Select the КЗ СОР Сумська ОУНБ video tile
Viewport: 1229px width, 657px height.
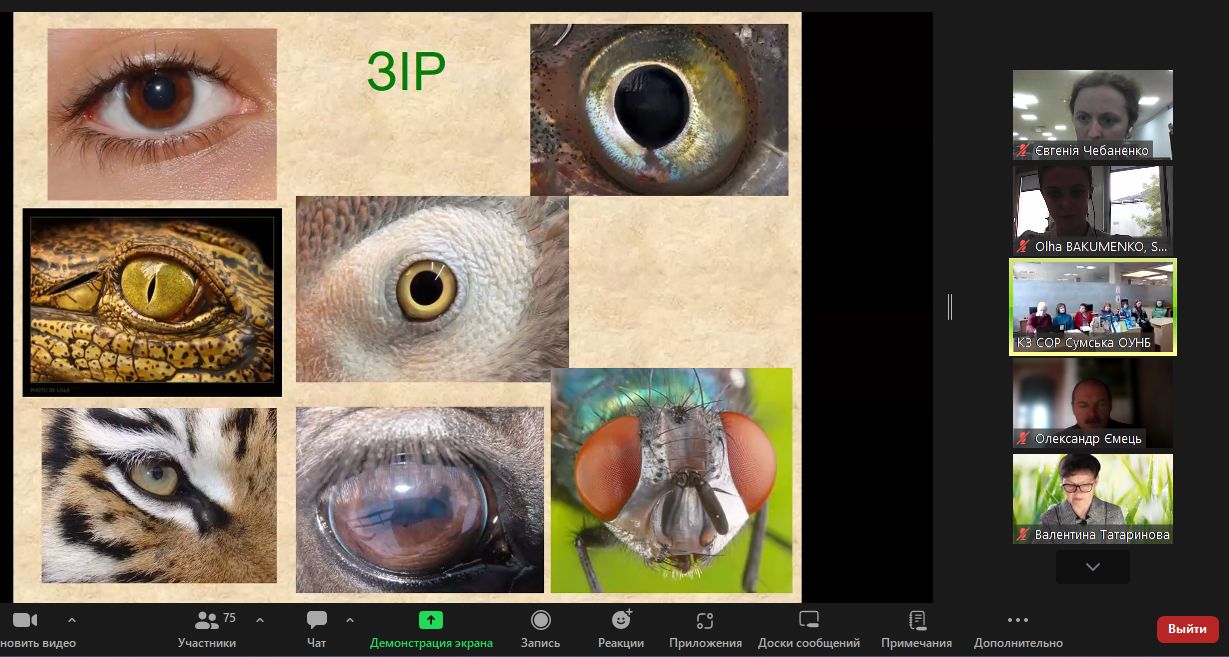coord(1092,306)
